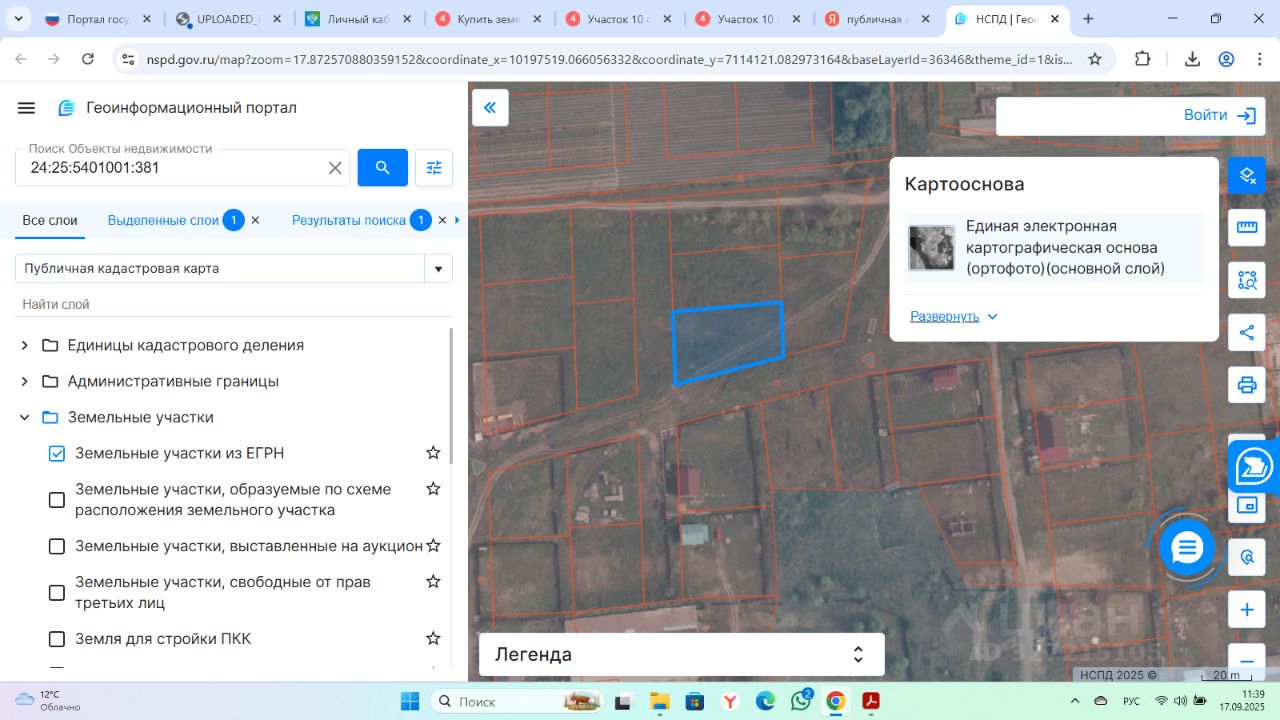Image resolution: width=1280 pixels, height=720 pixels.
Task: Select the ruler measurement tool
Action: pos(1247,227)
